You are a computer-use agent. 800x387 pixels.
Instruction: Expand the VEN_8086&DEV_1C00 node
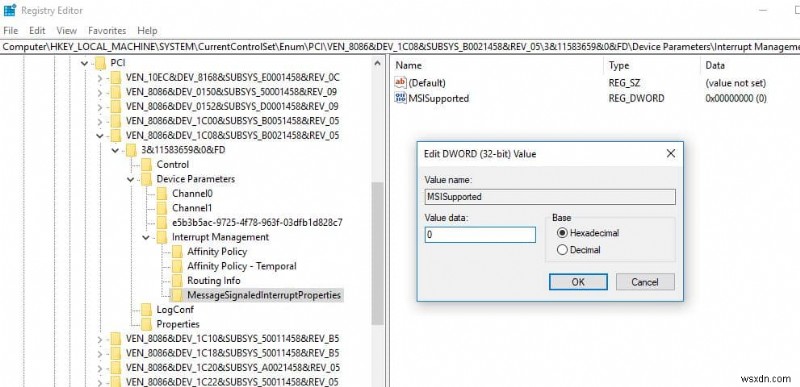point(100,121)
